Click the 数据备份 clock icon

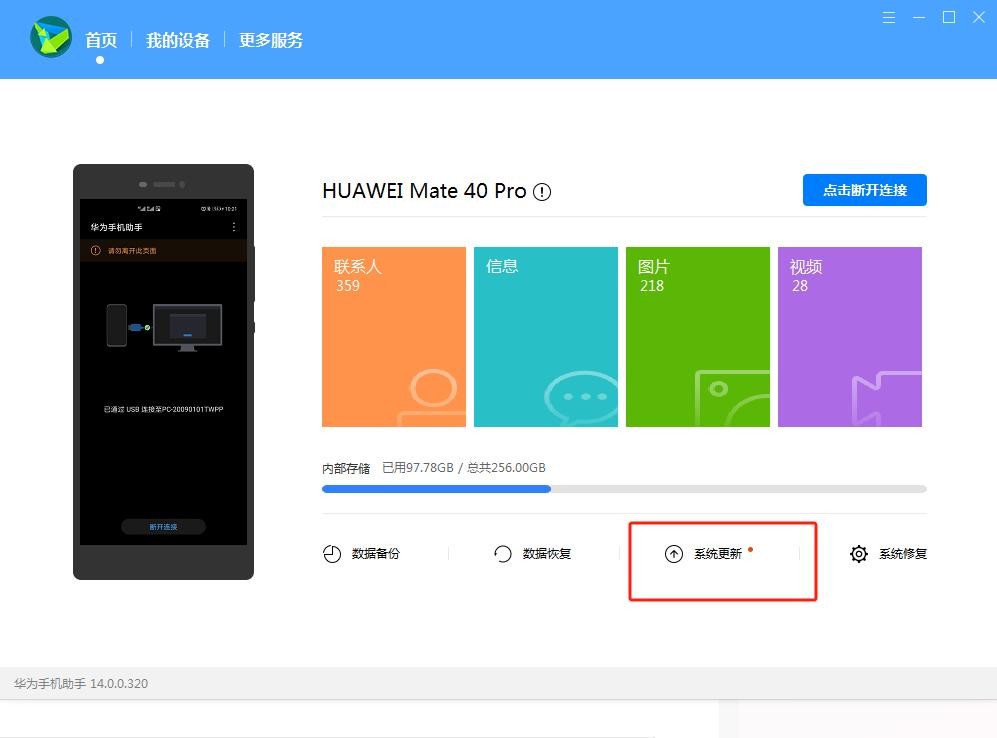click(332, 554)
